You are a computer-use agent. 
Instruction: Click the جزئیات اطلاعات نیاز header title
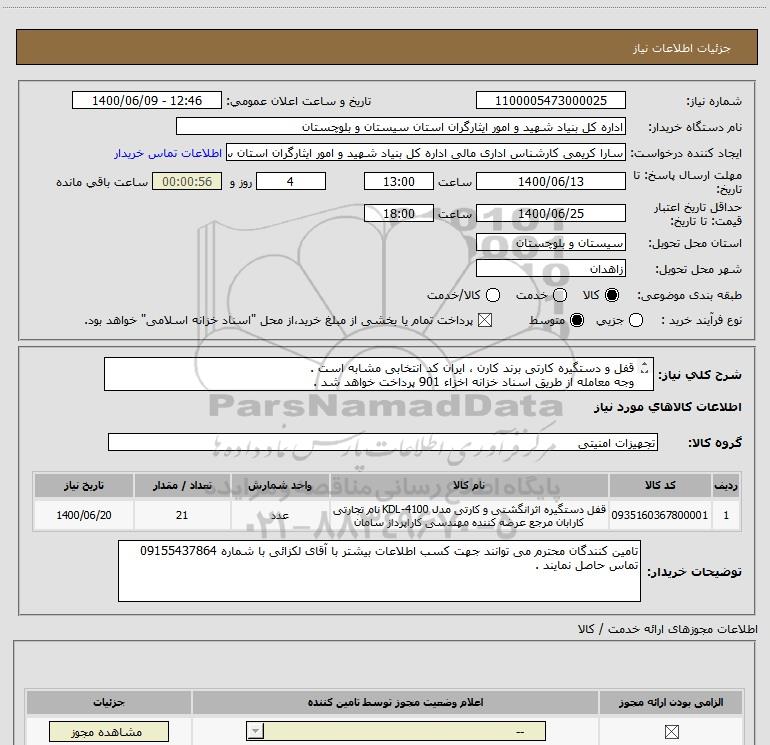pyautogui.click(x=682, y=48)
